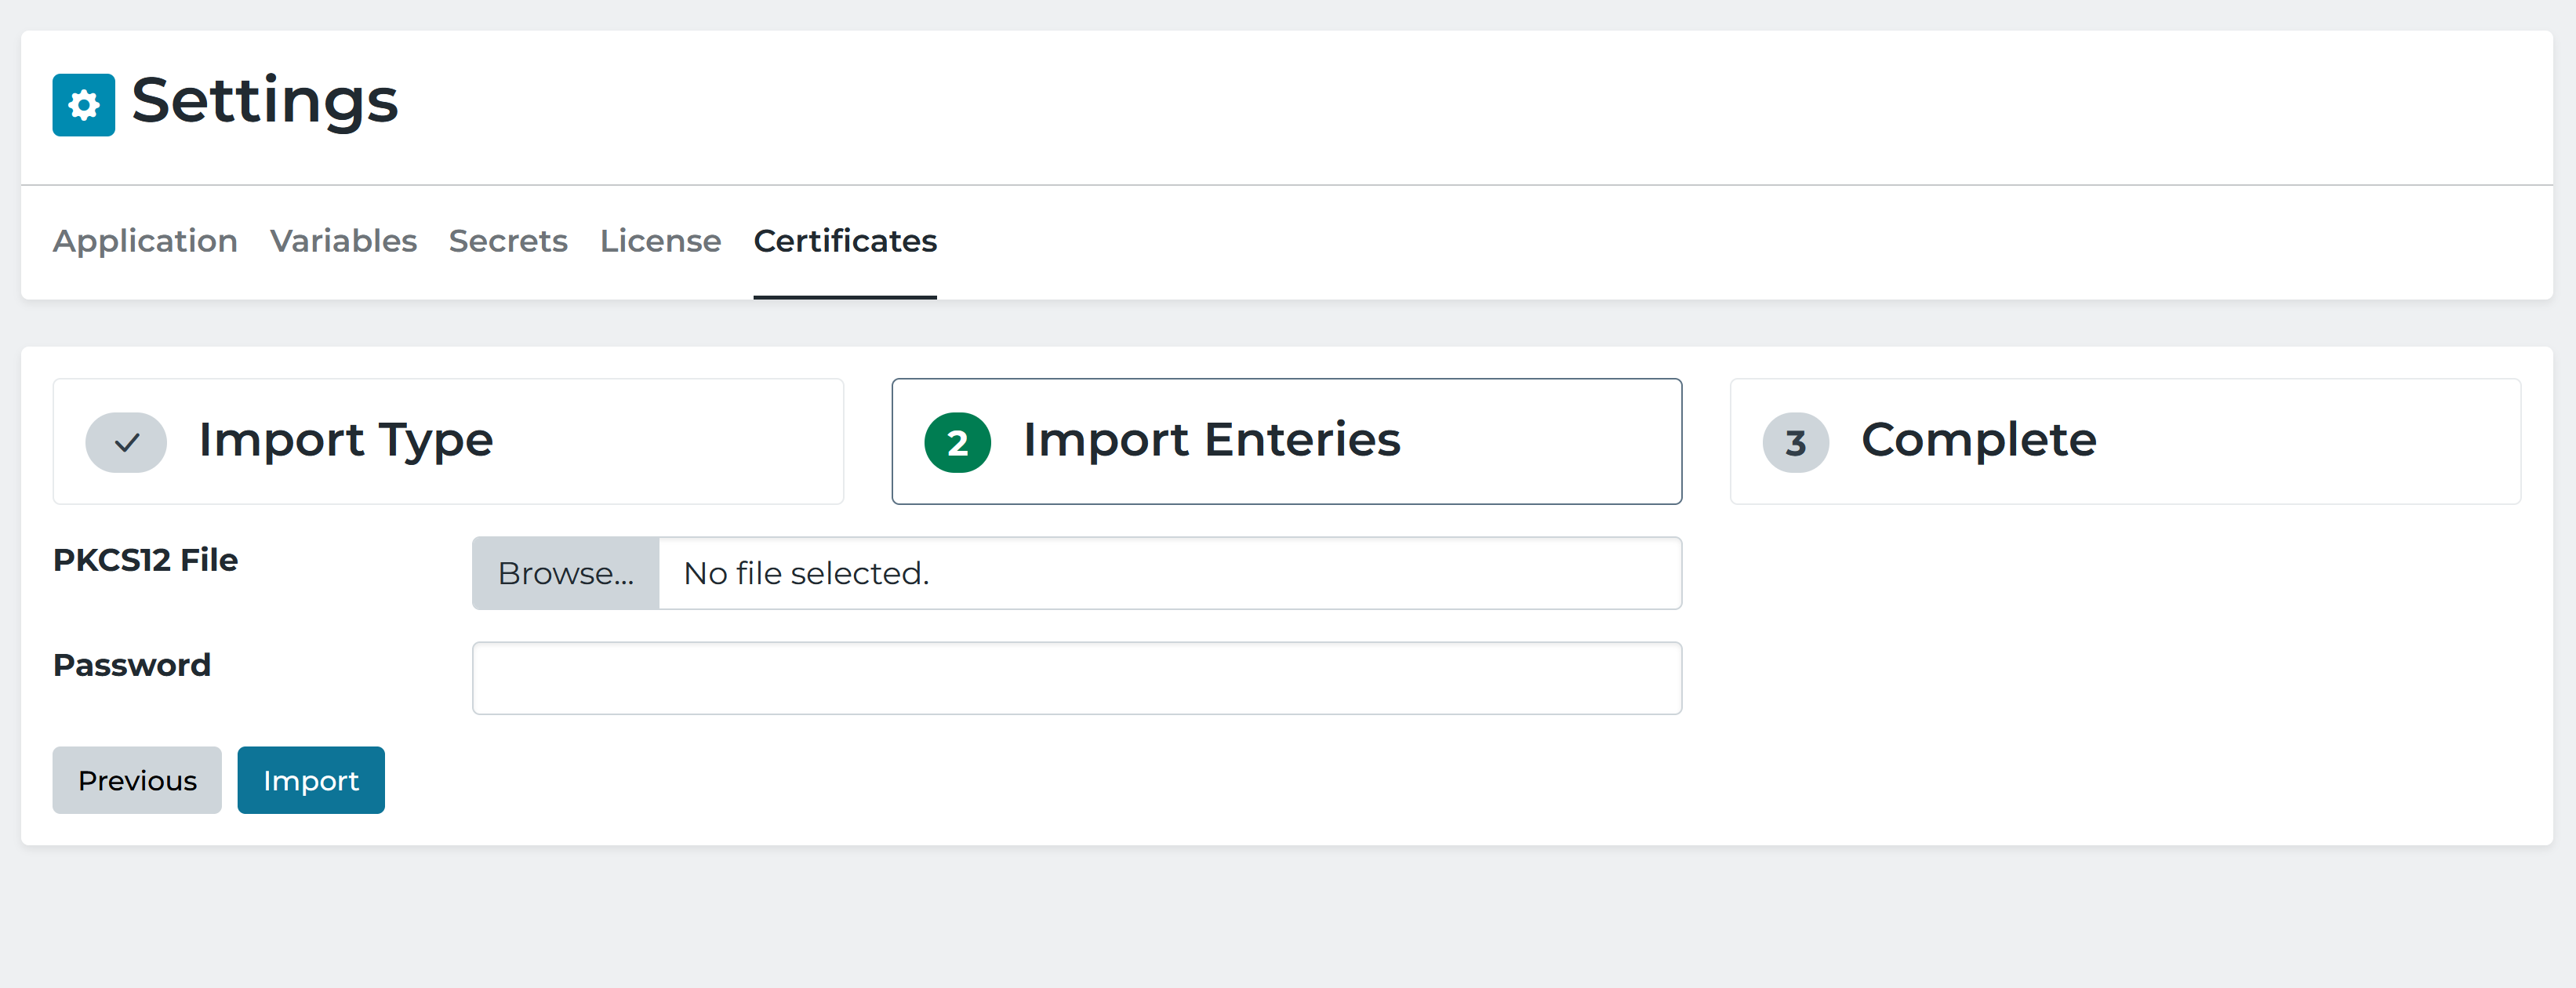The width and height of the screenshot is (2576, 988).
Task: Click the Settings gear icon
Action: (x=83, y=104)
